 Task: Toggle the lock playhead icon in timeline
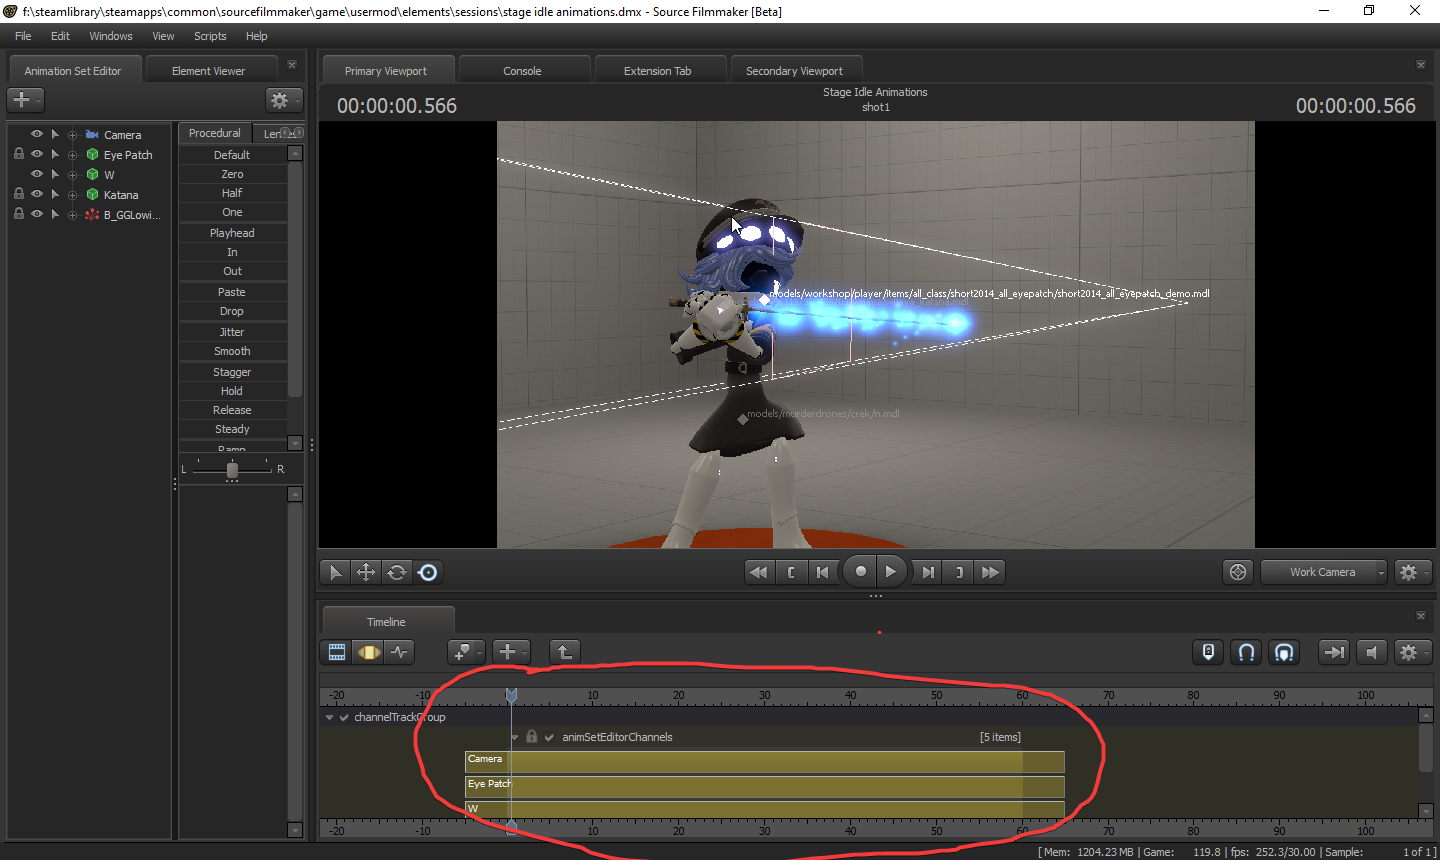(x=1209, y=652)
